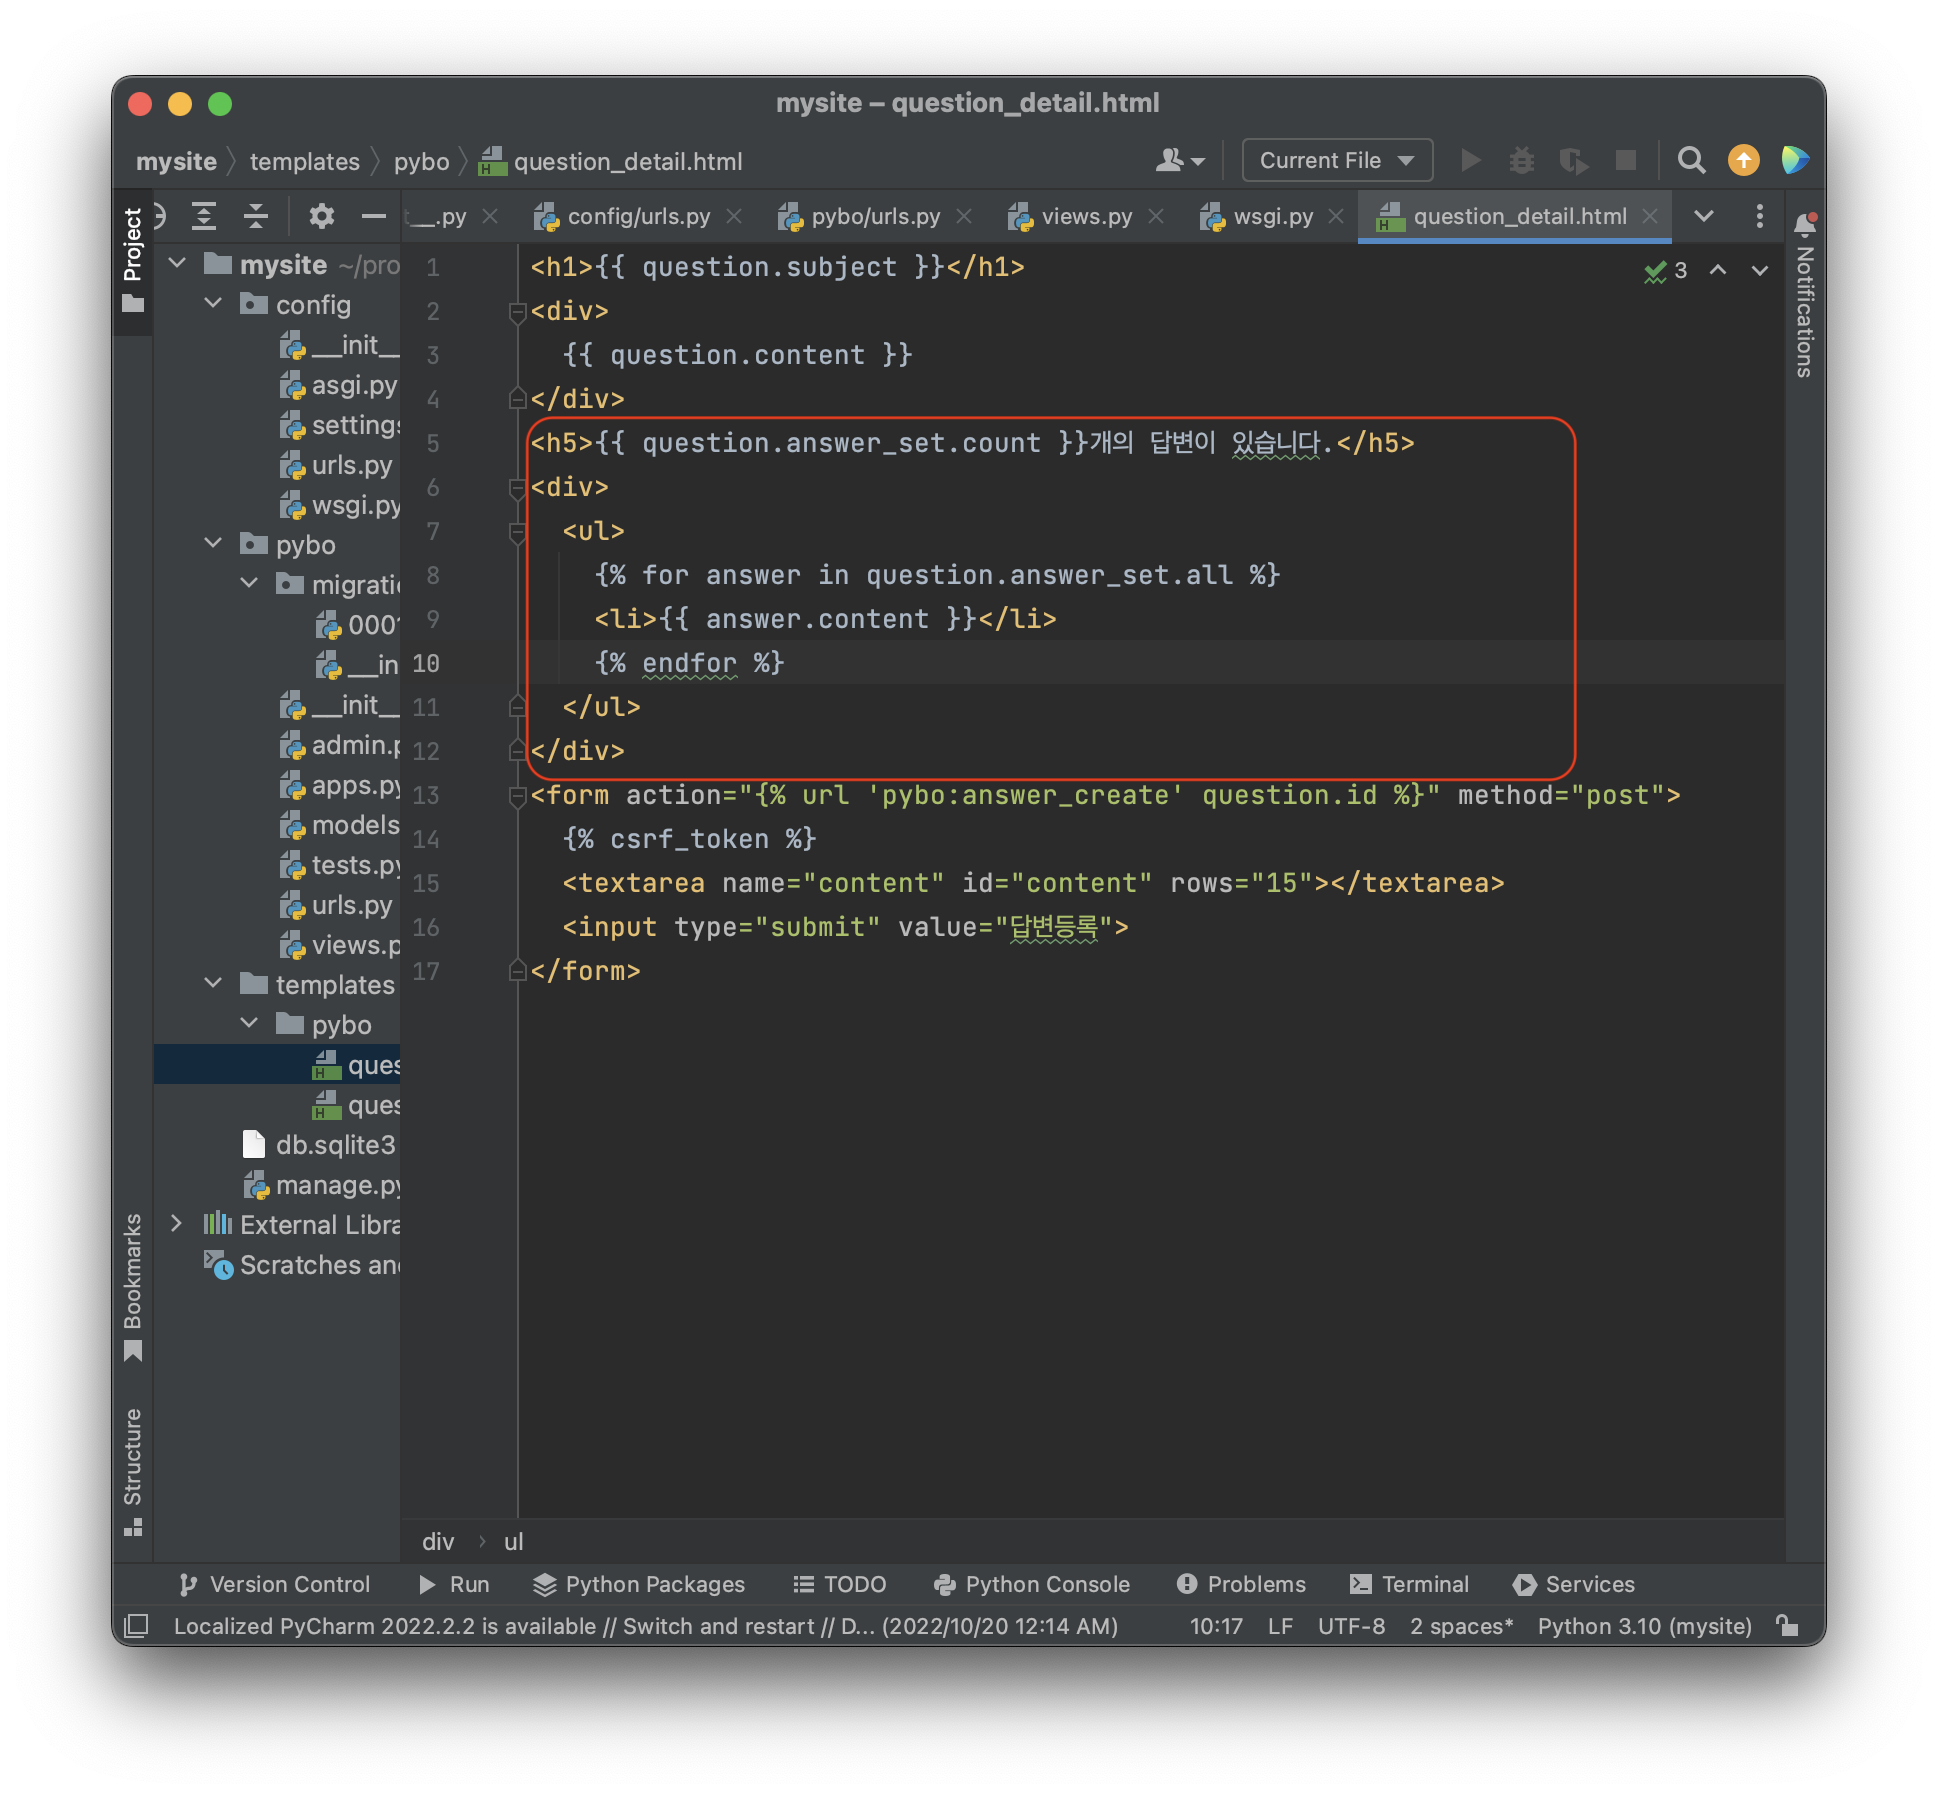Viewport: 1938px width, 1794px height.
Task: Open the Current File run configuration dropdown
Action: pyautogui.click(x=1336, y=160)
